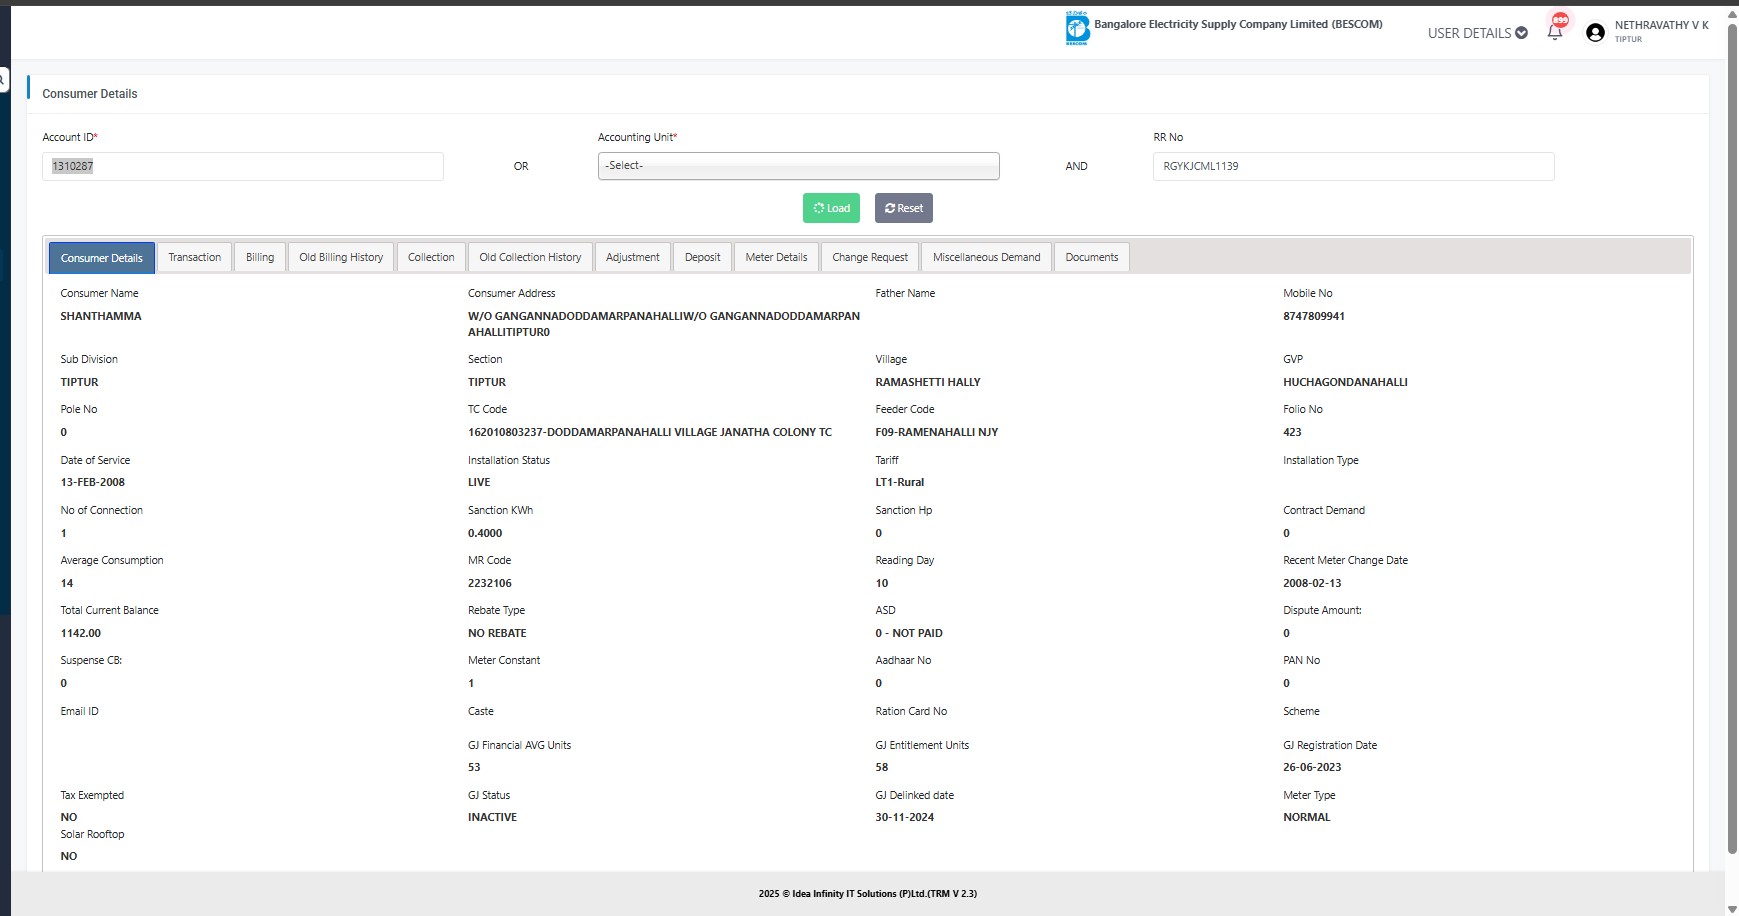Click the BESCOM logo icon
1739x916 pixels.
click(1077, 29)
